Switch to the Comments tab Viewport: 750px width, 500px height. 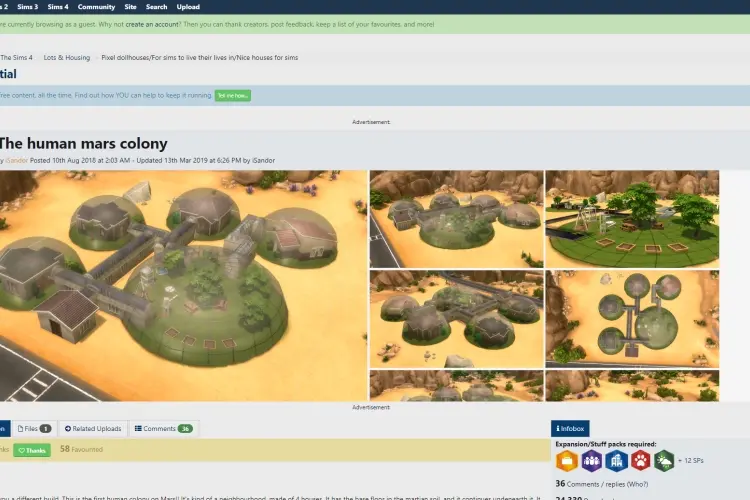[164, 429]
